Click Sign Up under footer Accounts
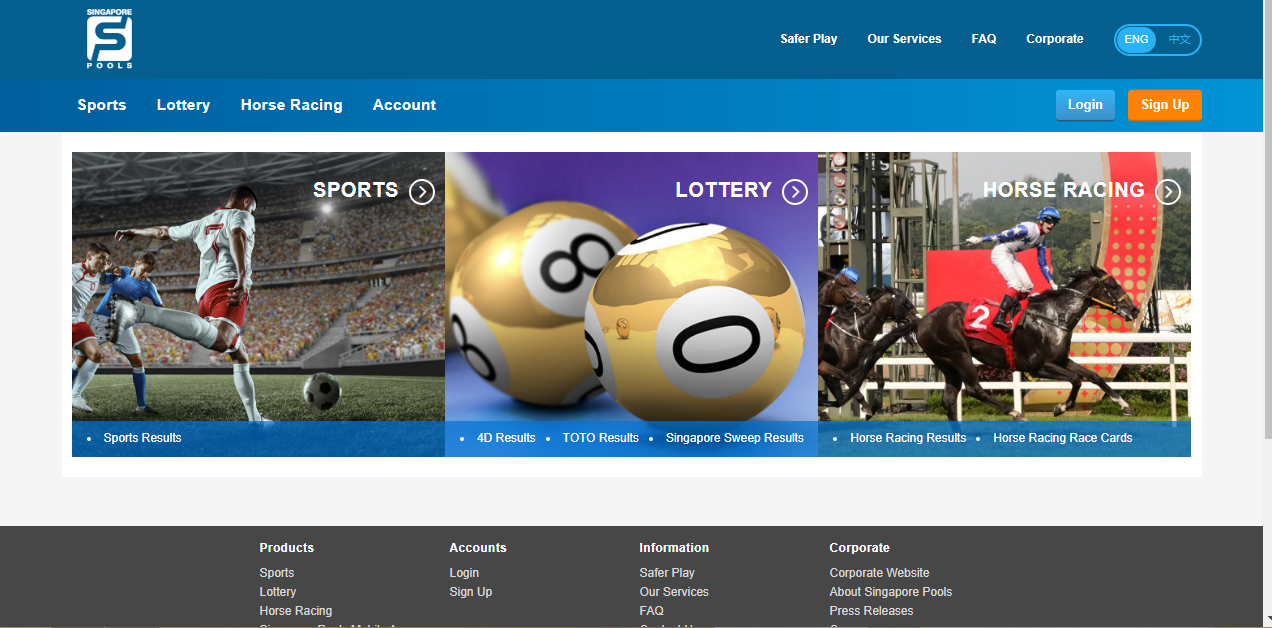Image resolution: width=1272 pixels, height=628 pixels. [471, 592]
